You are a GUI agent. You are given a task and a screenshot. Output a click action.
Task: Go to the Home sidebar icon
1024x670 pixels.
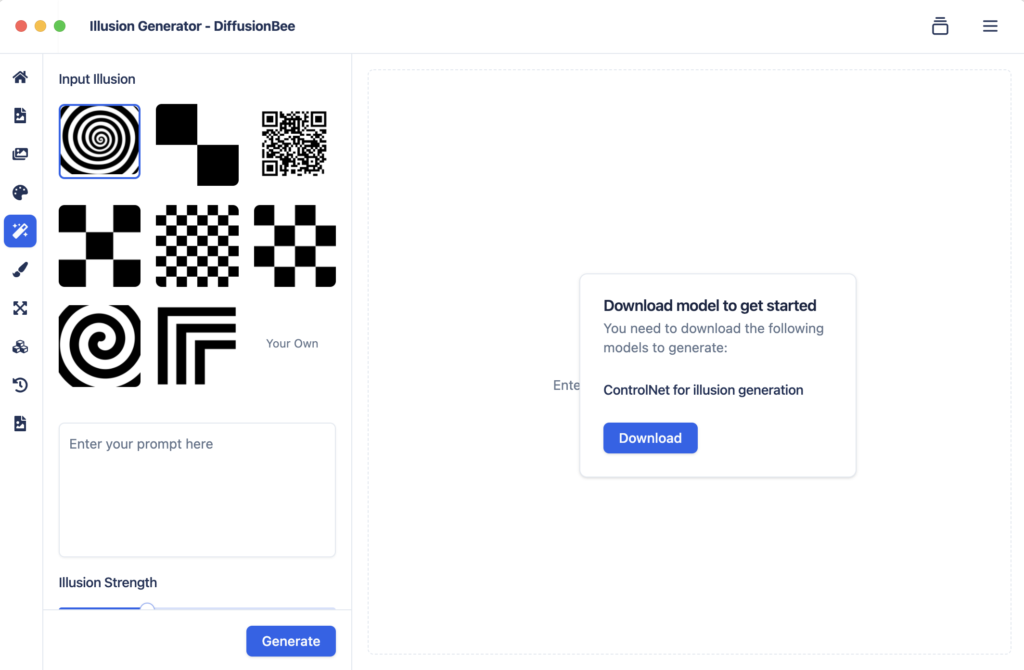pos(20,77)
